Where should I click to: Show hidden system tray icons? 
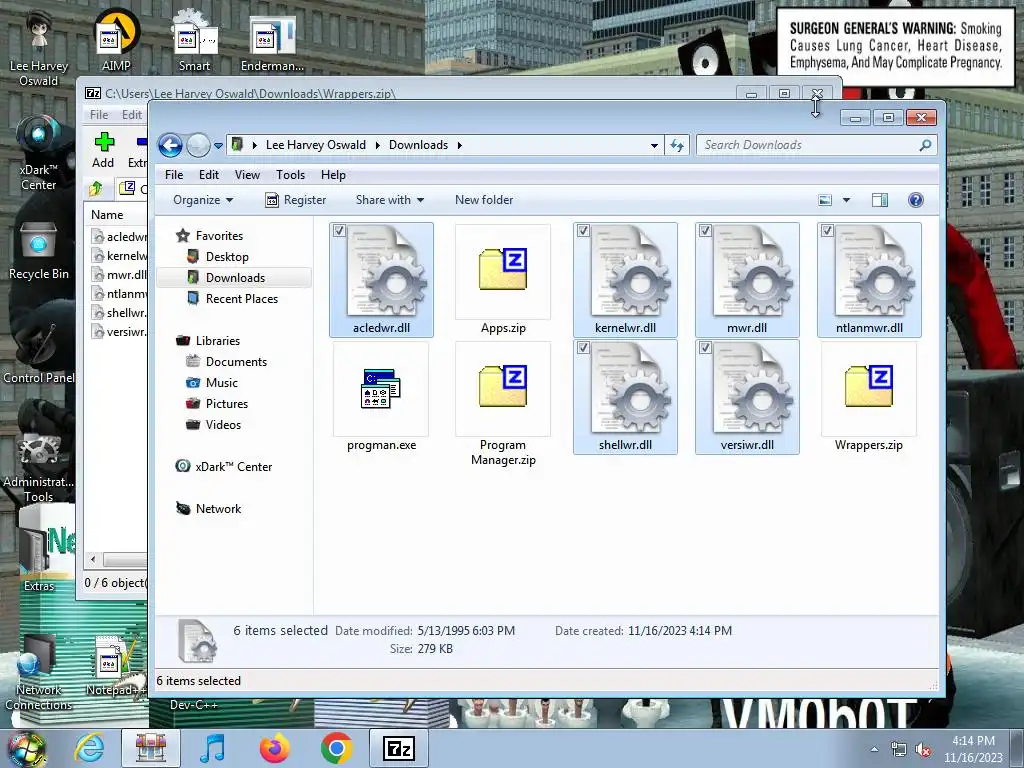(874, 749)
